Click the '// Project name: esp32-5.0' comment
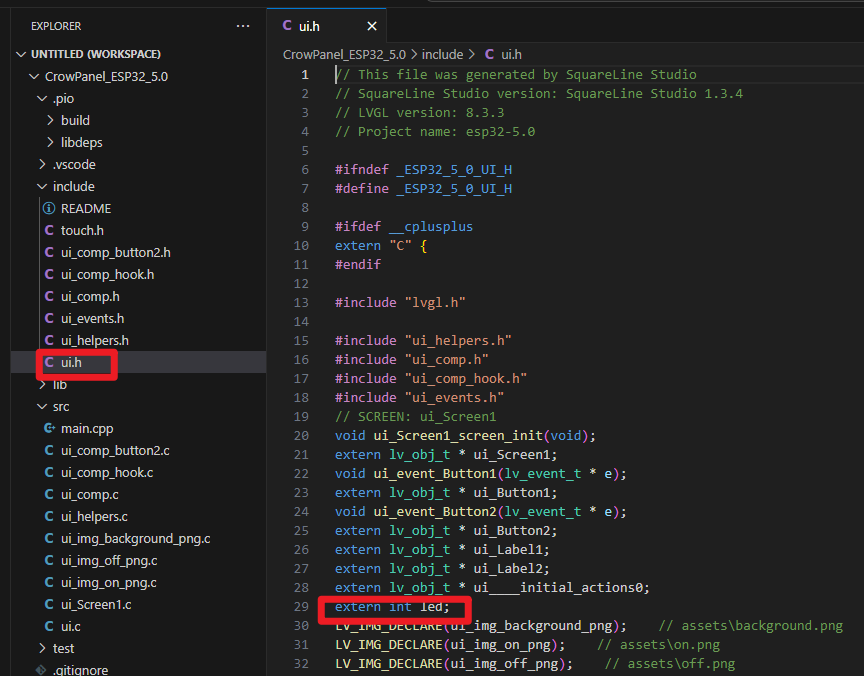Image resolution: width=864 pixels, height=676 pixels. point(435,132)
